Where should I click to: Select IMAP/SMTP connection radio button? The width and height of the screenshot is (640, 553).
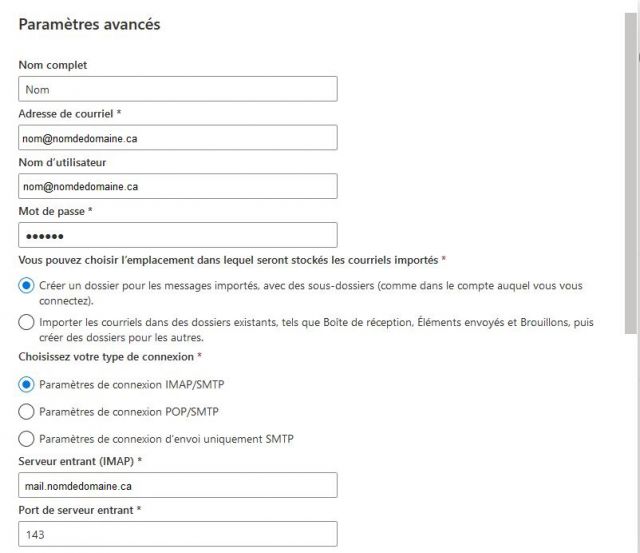(x=26, y=383)
